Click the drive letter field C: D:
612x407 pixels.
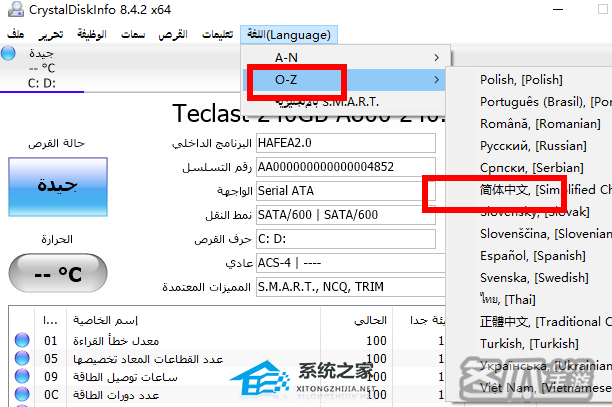click(x=346, y=239)
